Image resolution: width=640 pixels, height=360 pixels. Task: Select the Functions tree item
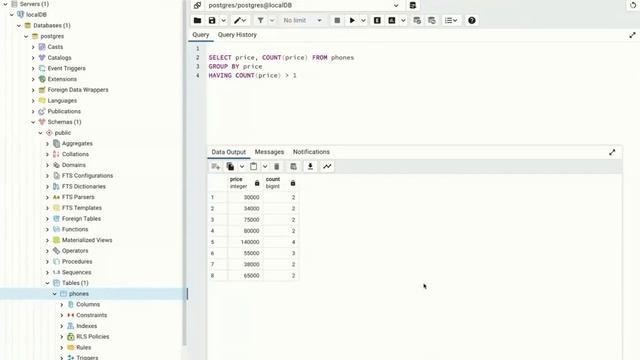coord(75,229)
